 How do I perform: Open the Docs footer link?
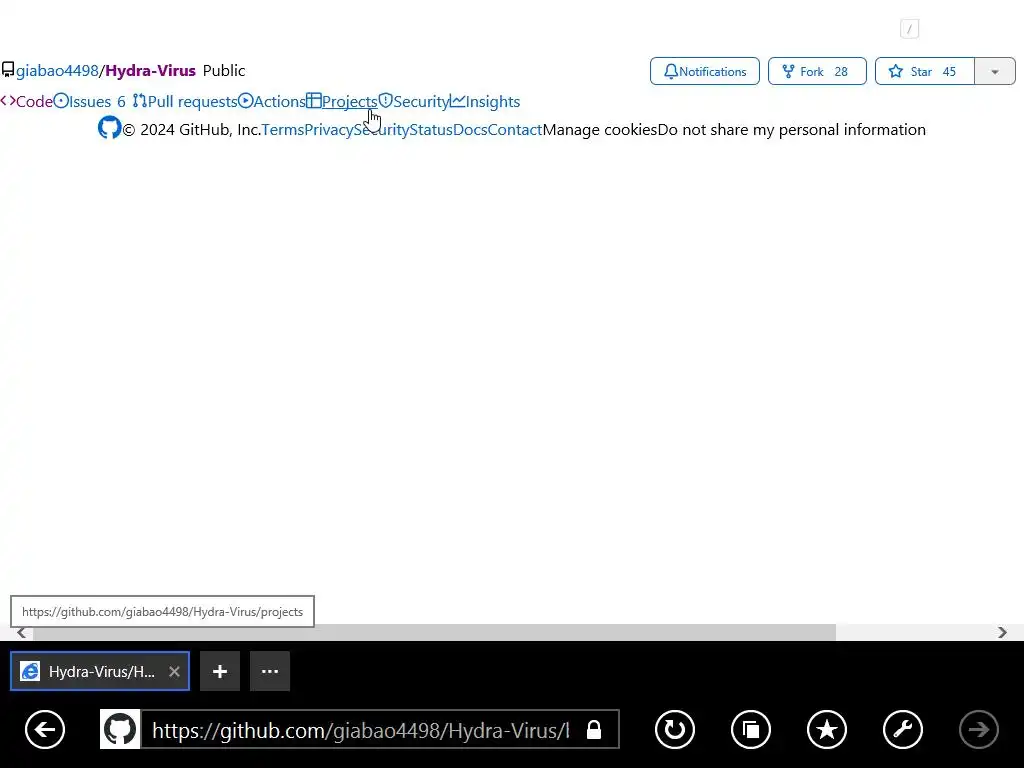[470, 129]
